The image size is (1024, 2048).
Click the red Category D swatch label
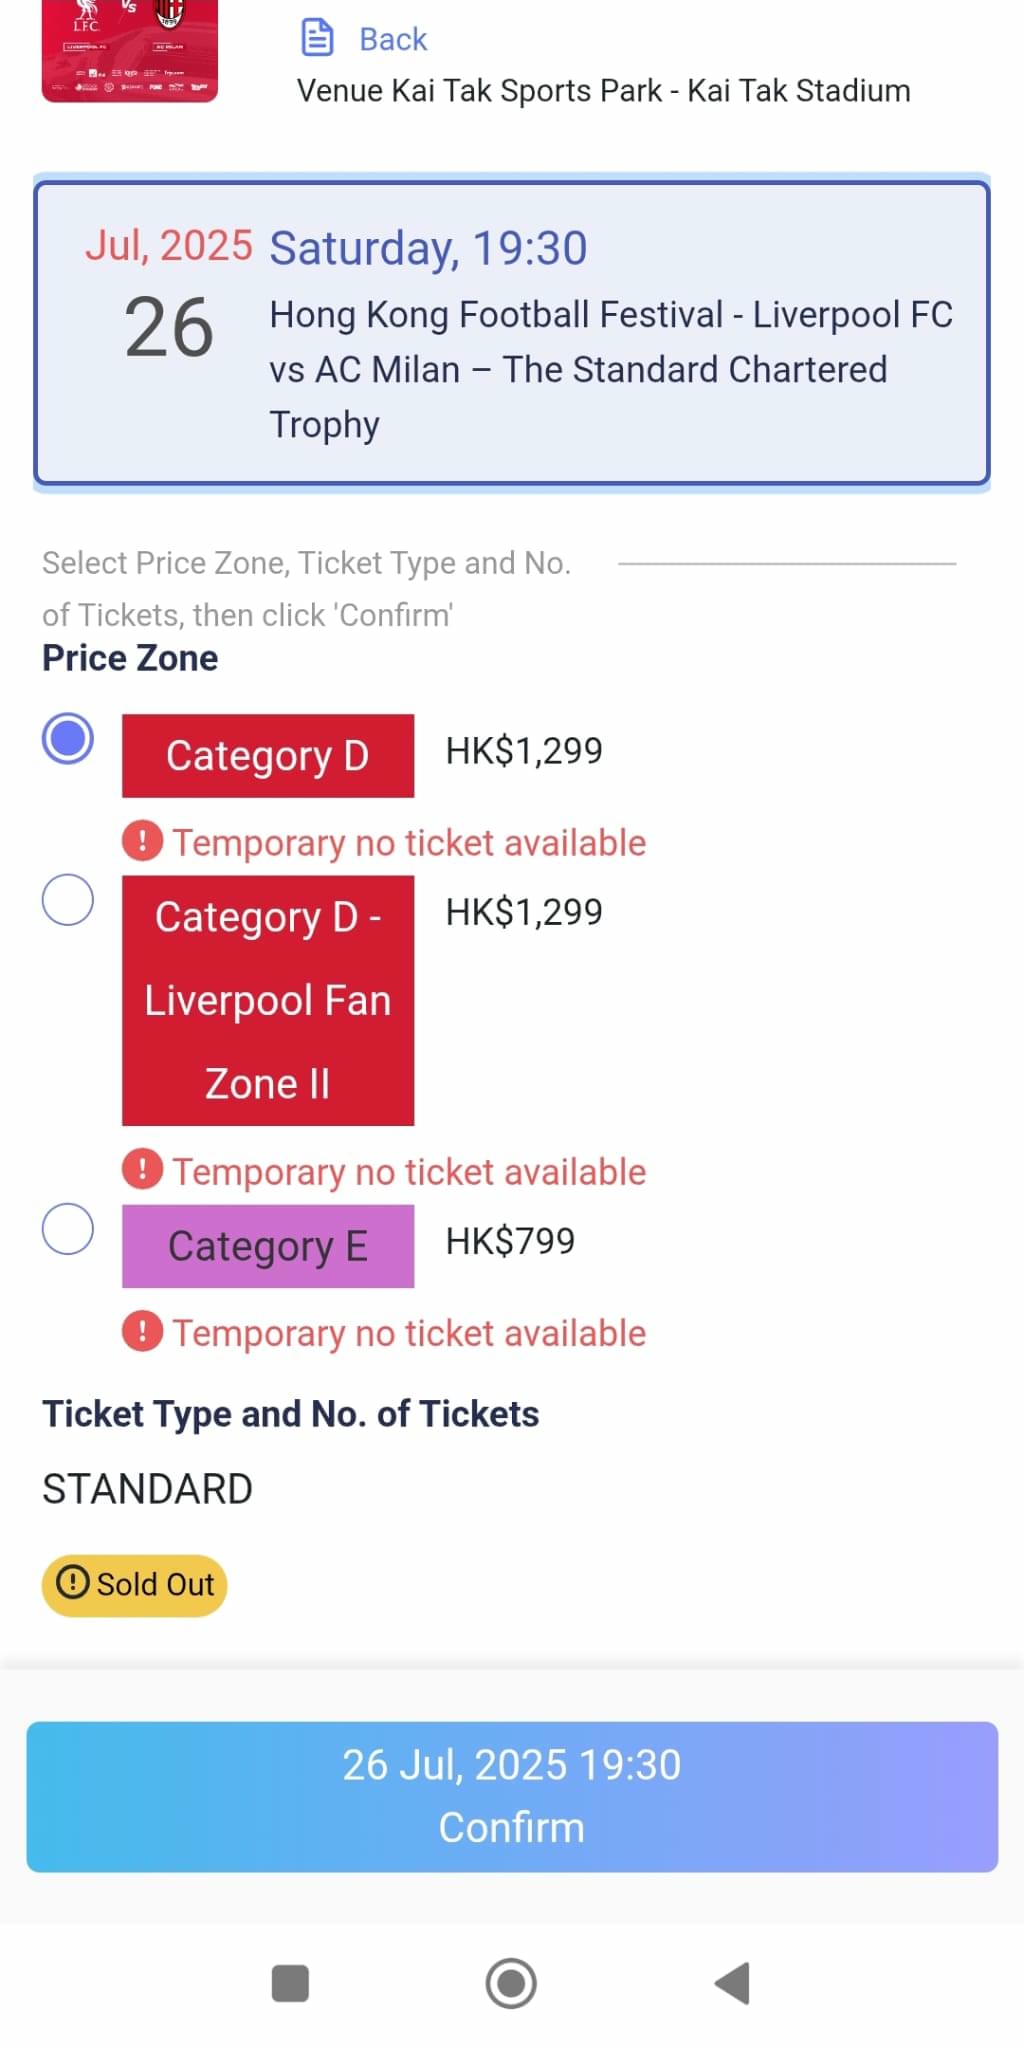[268, 755]
